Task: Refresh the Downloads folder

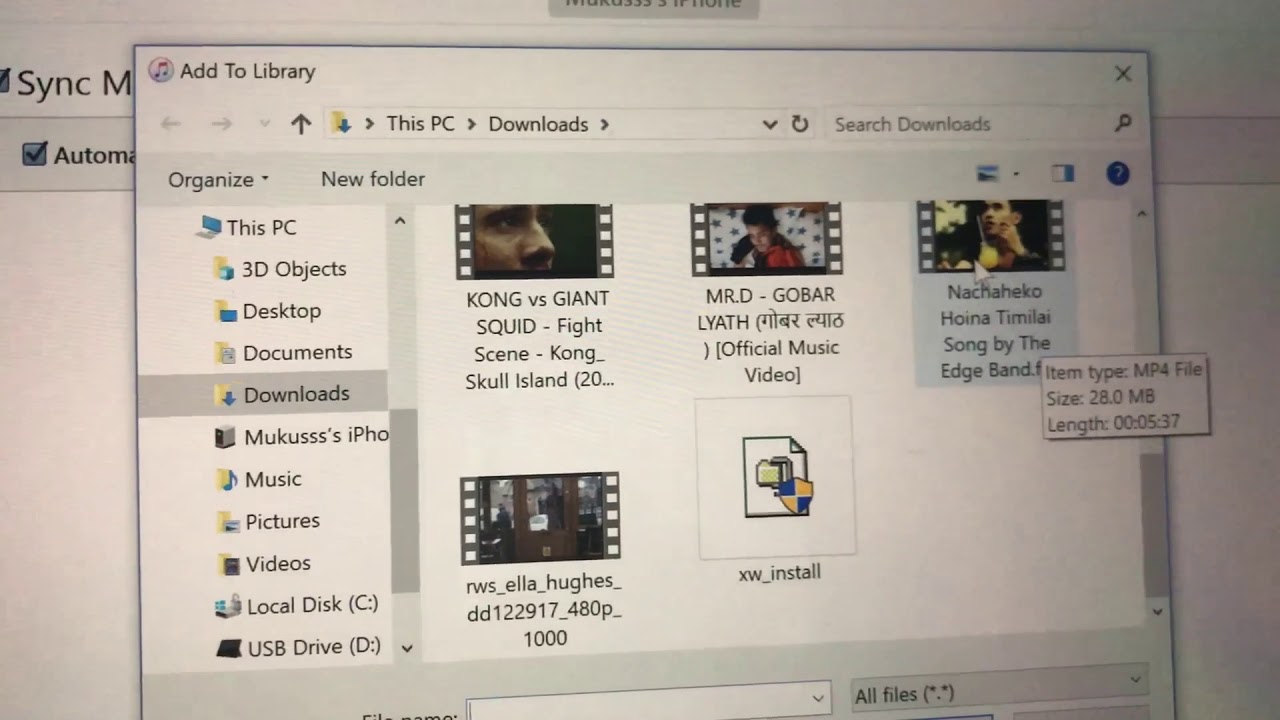Action: coord(799,124)
